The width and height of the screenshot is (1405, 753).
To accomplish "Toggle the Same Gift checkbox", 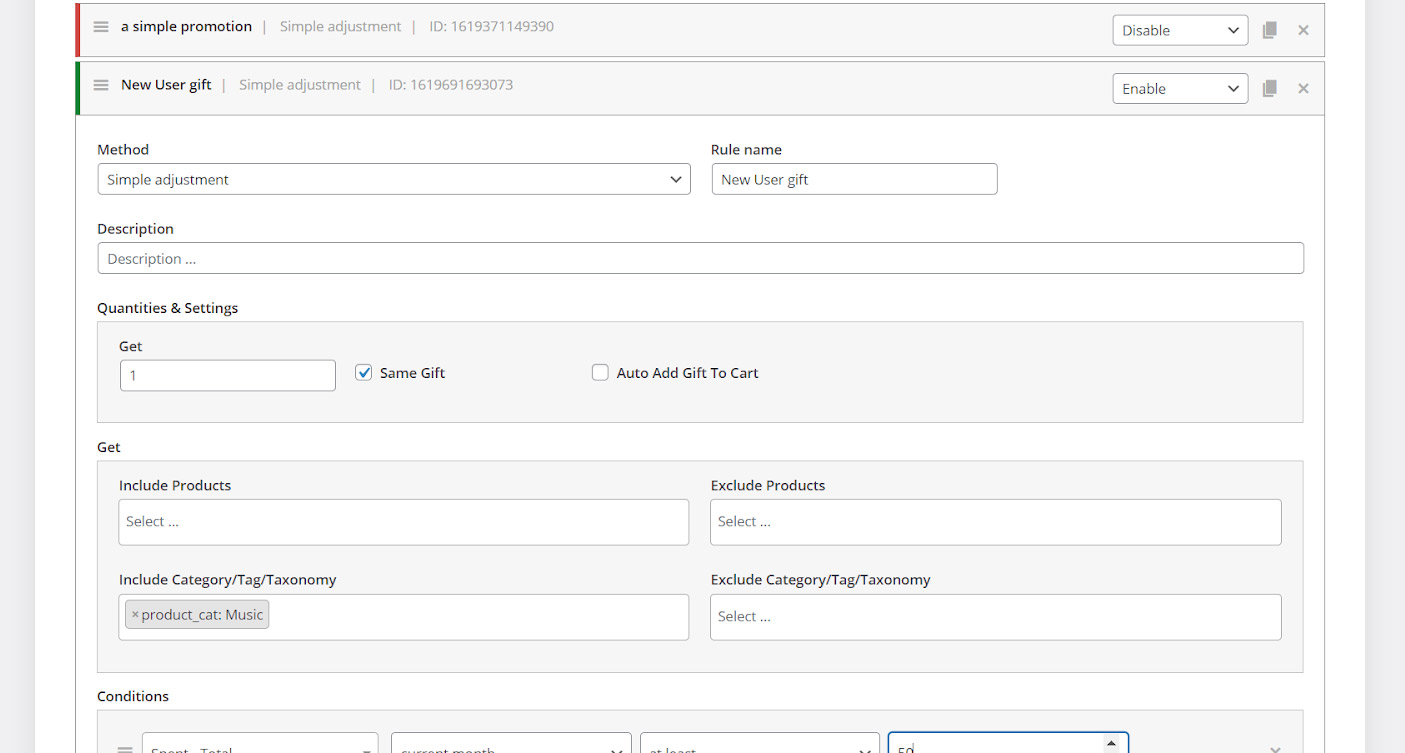I will (x=364, y=373).
